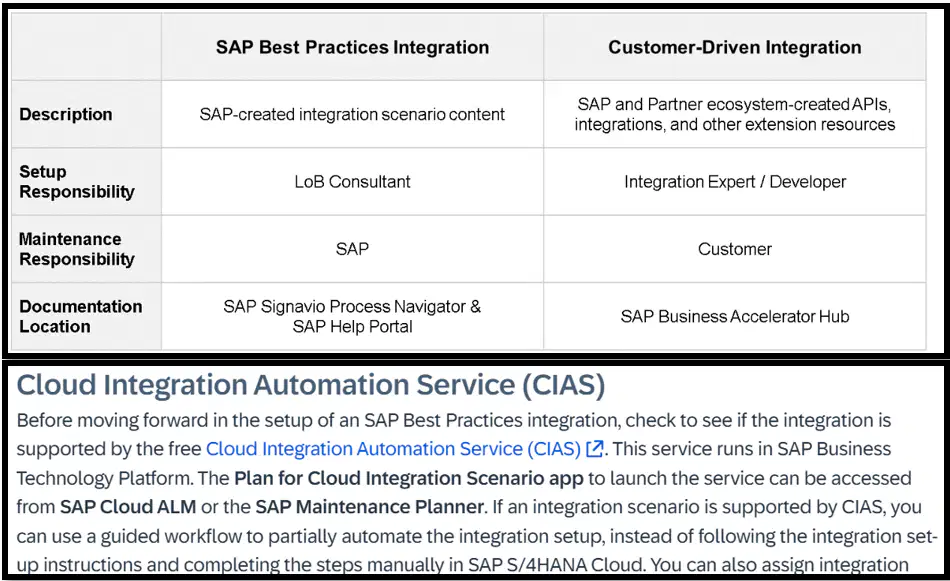Click the Integration Expert / Developer cell
950x581 pixels.
(734, 182)
